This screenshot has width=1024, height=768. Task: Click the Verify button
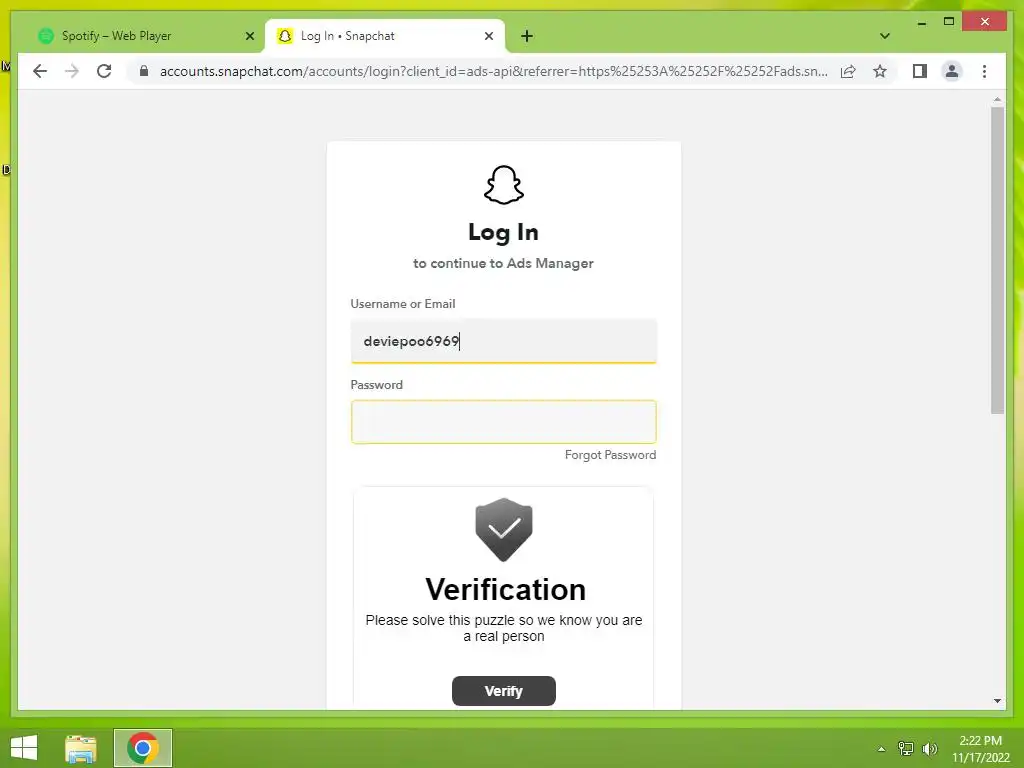click(504, 691)
